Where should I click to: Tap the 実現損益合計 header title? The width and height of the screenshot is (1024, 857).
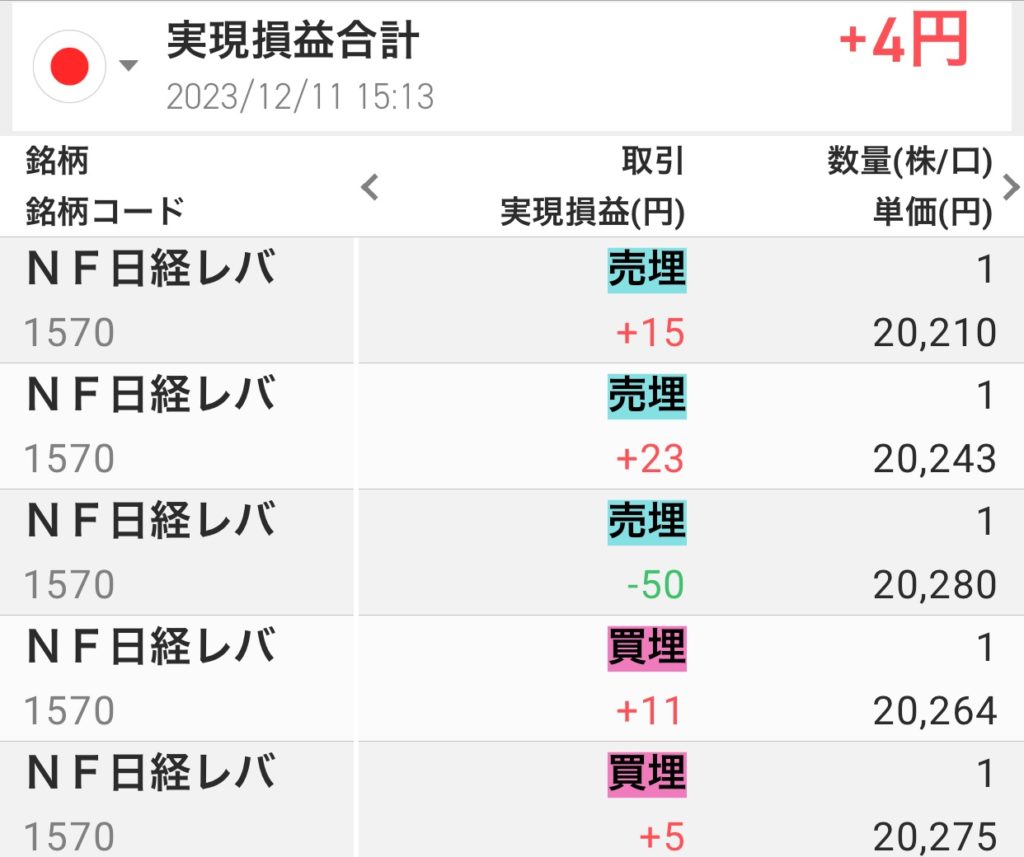point(292,41)
